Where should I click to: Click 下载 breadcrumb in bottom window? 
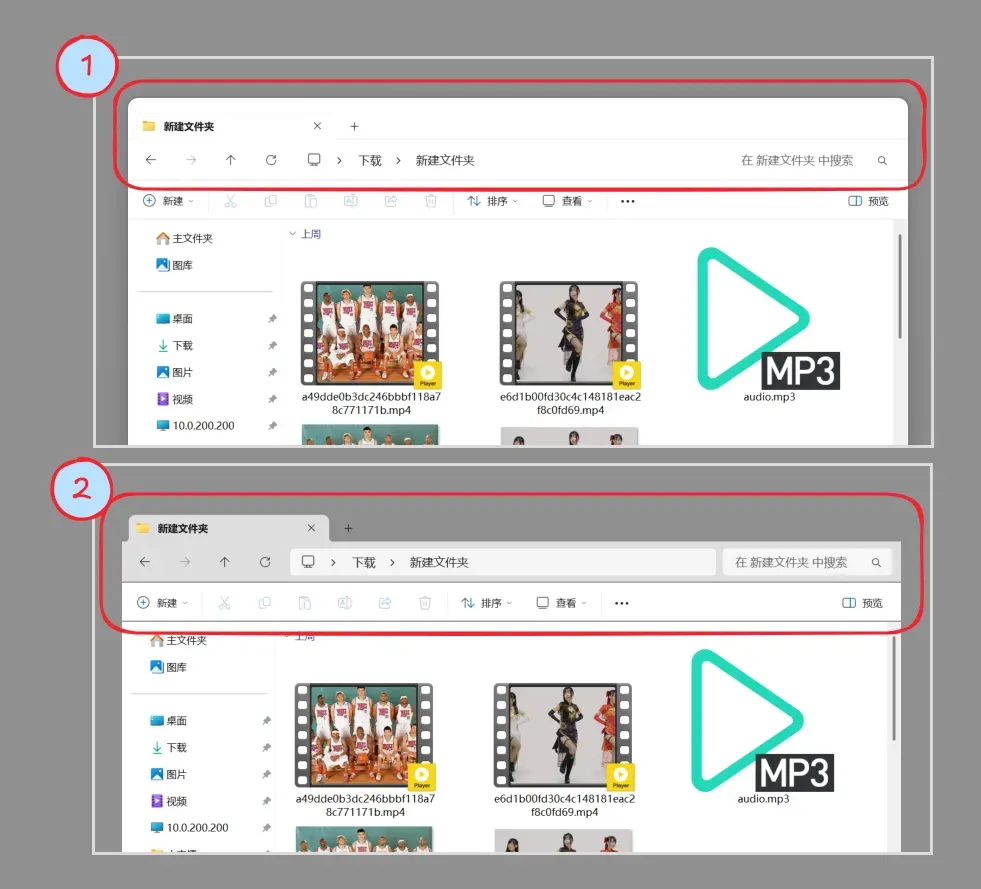click(363, 562)
